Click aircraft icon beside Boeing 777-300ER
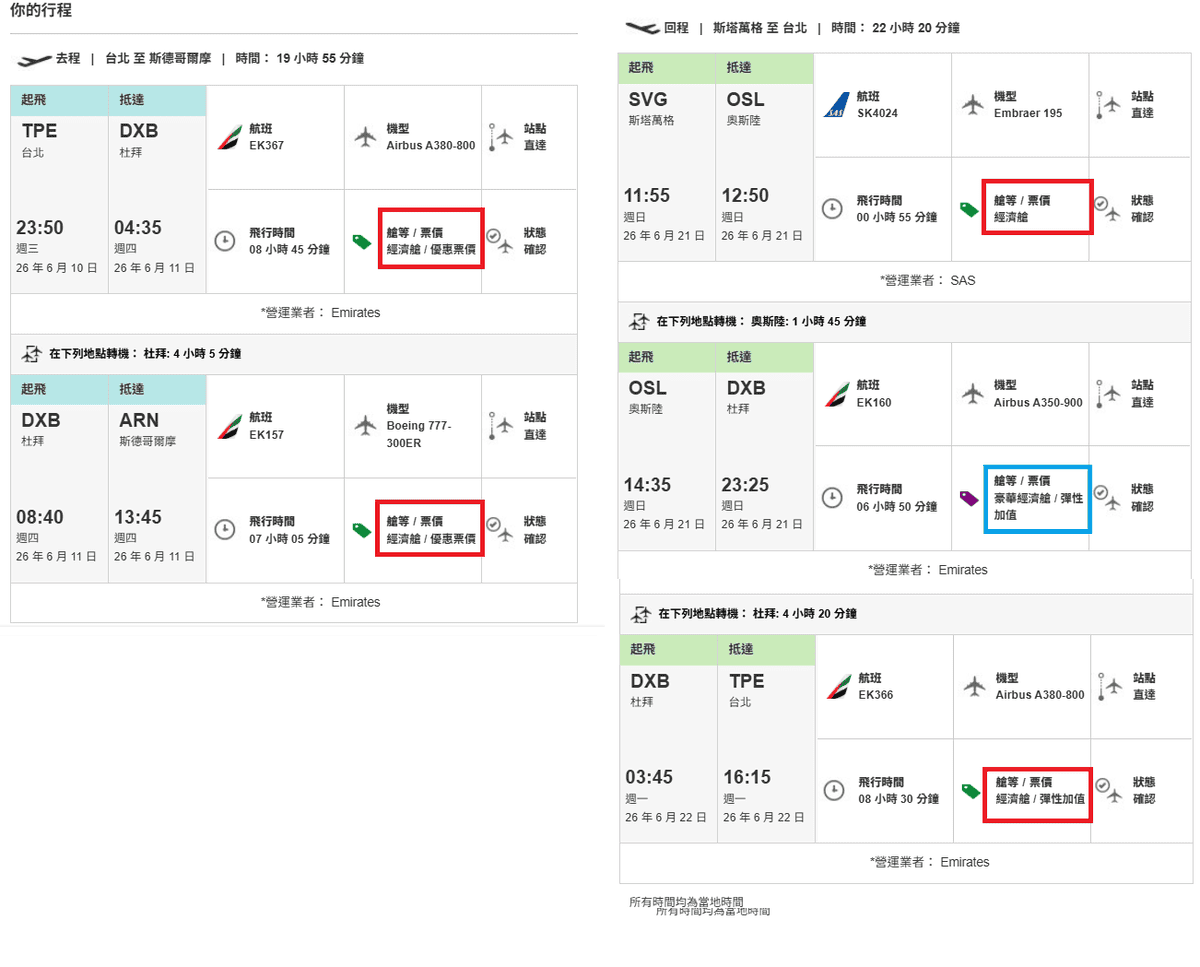Viewport: 1200px width, 967px height. pyautogui.click(x=365, y=426)
